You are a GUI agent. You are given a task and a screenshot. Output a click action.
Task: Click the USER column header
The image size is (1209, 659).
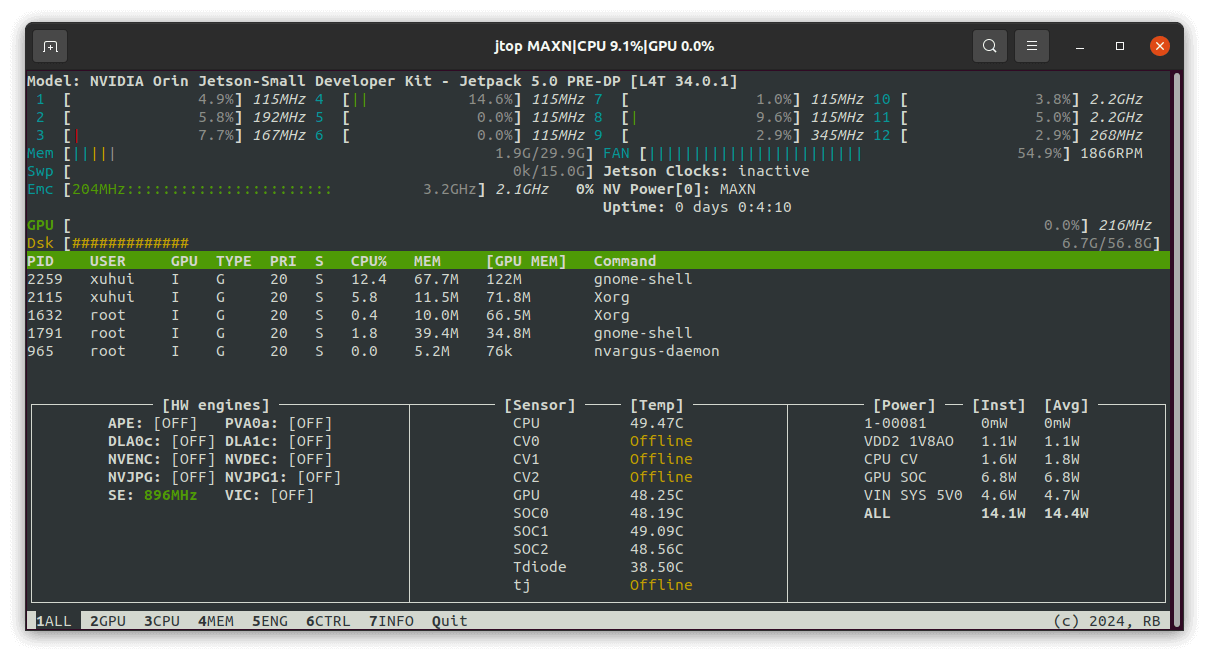pos(108,261)
